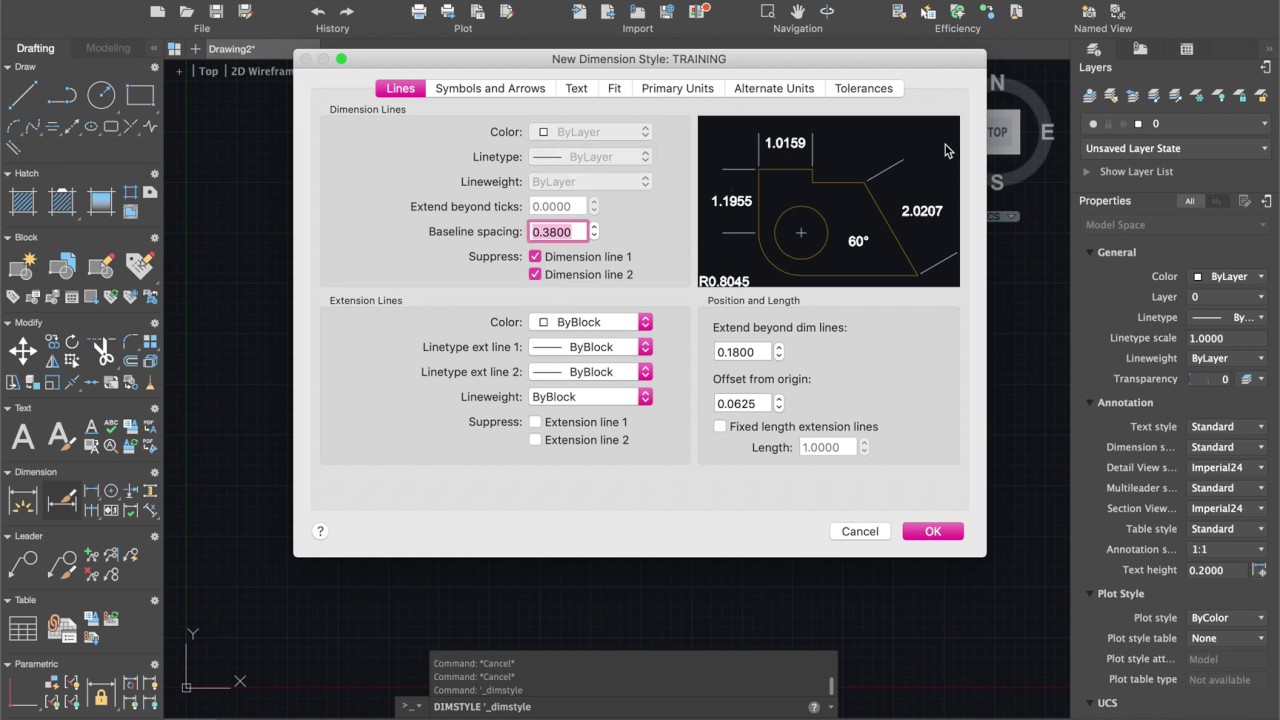The height and width of the screenshot is (720, 1280).
Task: Activate the Move tool in Modify panel
Action: pyautogui.click(x=23, y=351)
